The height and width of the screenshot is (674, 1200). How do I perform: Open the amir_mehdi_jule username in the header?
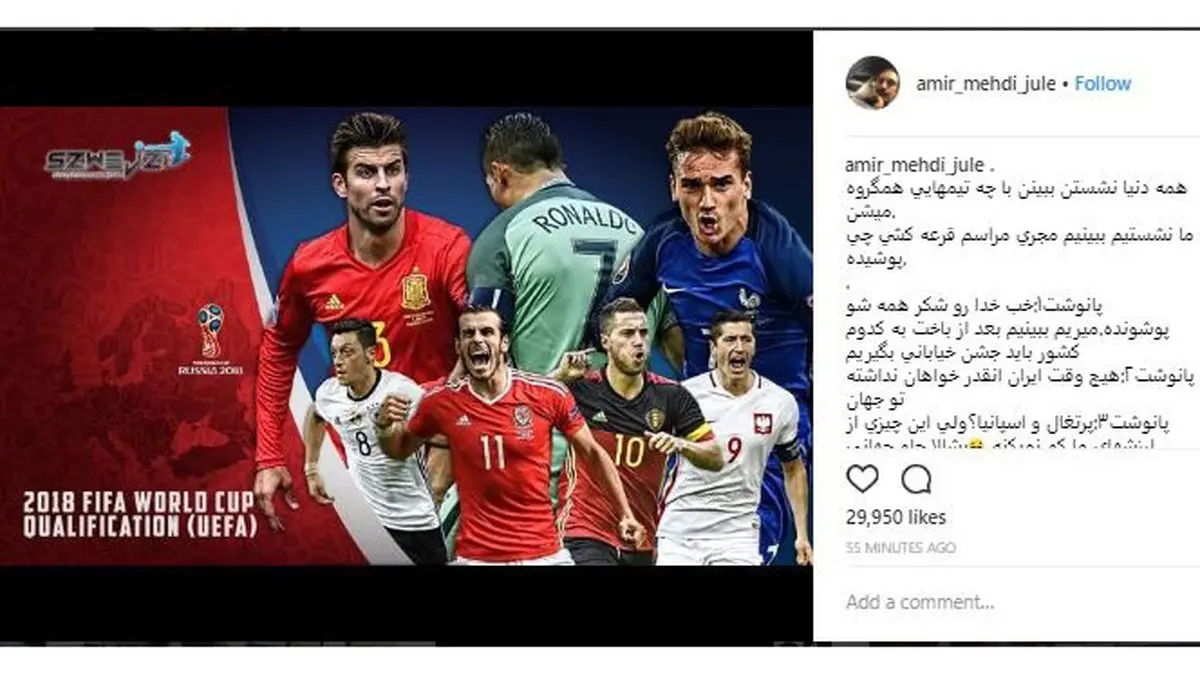[x=986, y=84]
